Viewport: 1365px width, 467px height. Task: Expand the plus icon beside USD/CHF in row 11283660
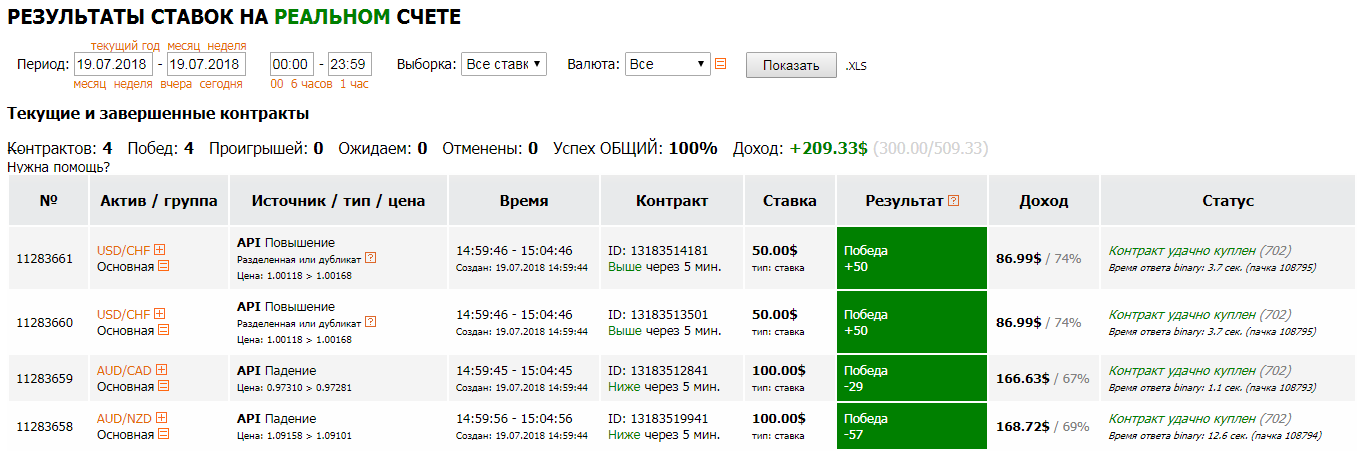tap(159, 314)
